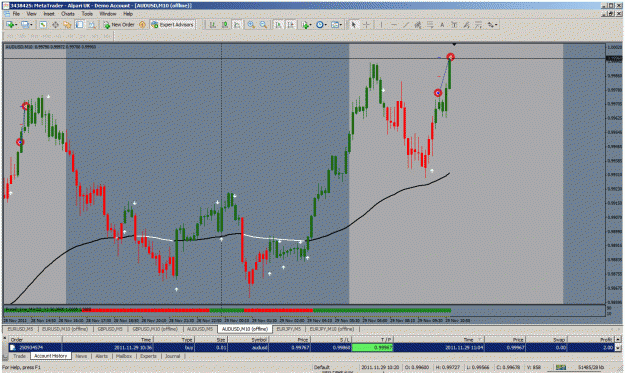Image resolution: width=625 pixels, height=373 pixels.
Task: Select the Fibonacci Retracement tool
Action: [430, 25]
